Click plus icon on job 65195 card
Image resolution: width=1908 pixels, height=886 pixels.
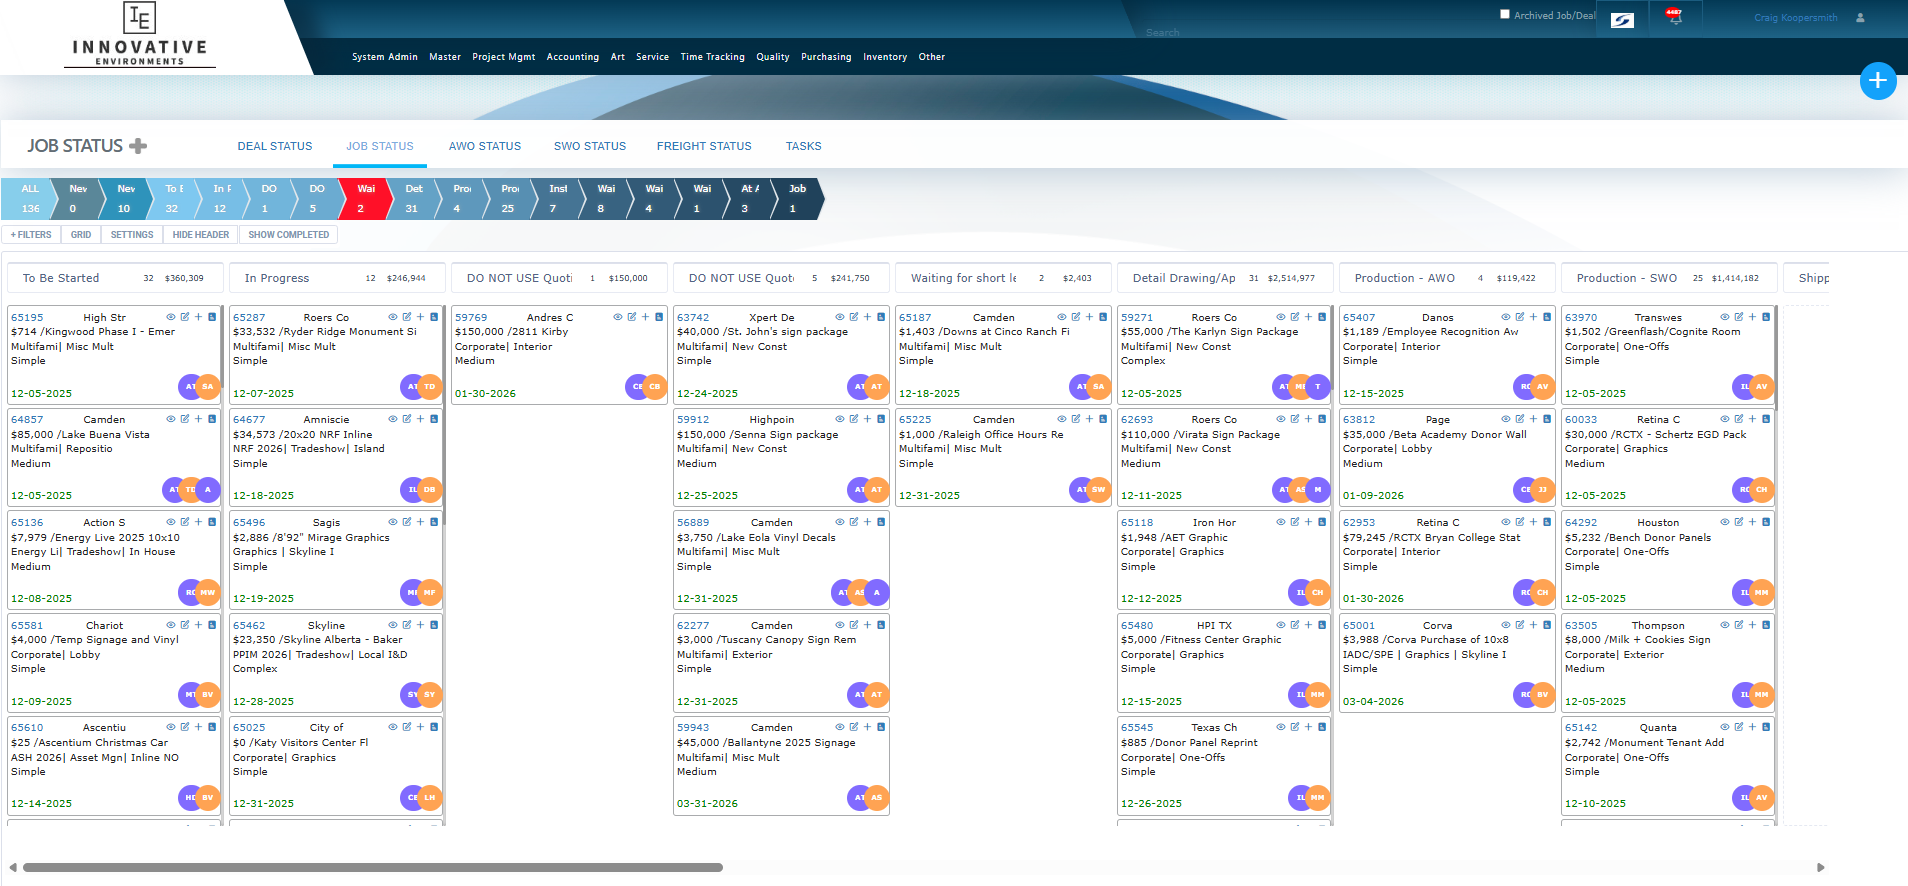pos(198,317)
